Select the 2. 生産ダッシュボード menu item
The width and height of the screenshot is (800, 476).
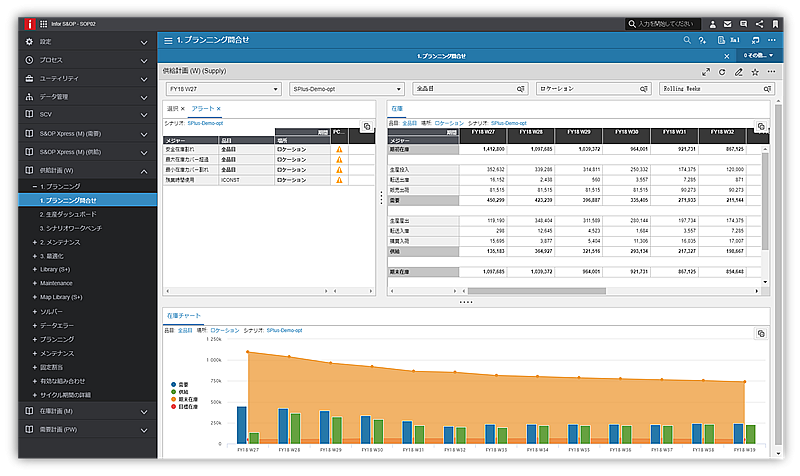(x=68, y=215)
